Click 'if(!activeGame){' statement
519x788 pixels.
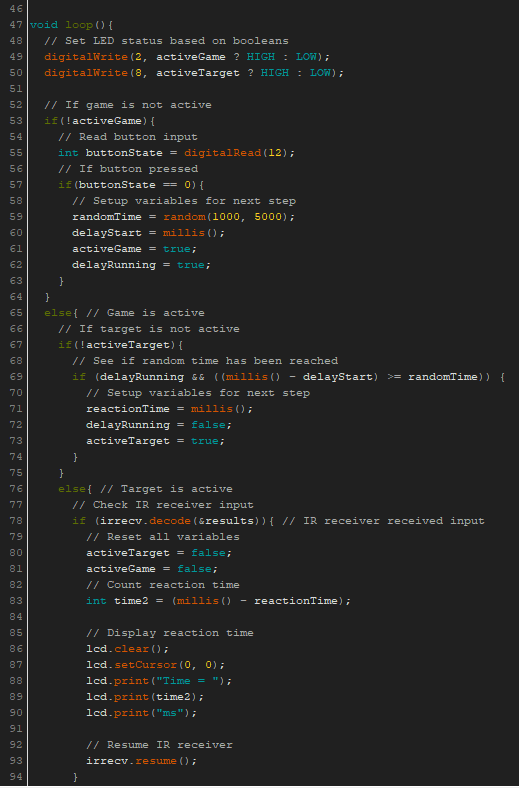point(100,121)
